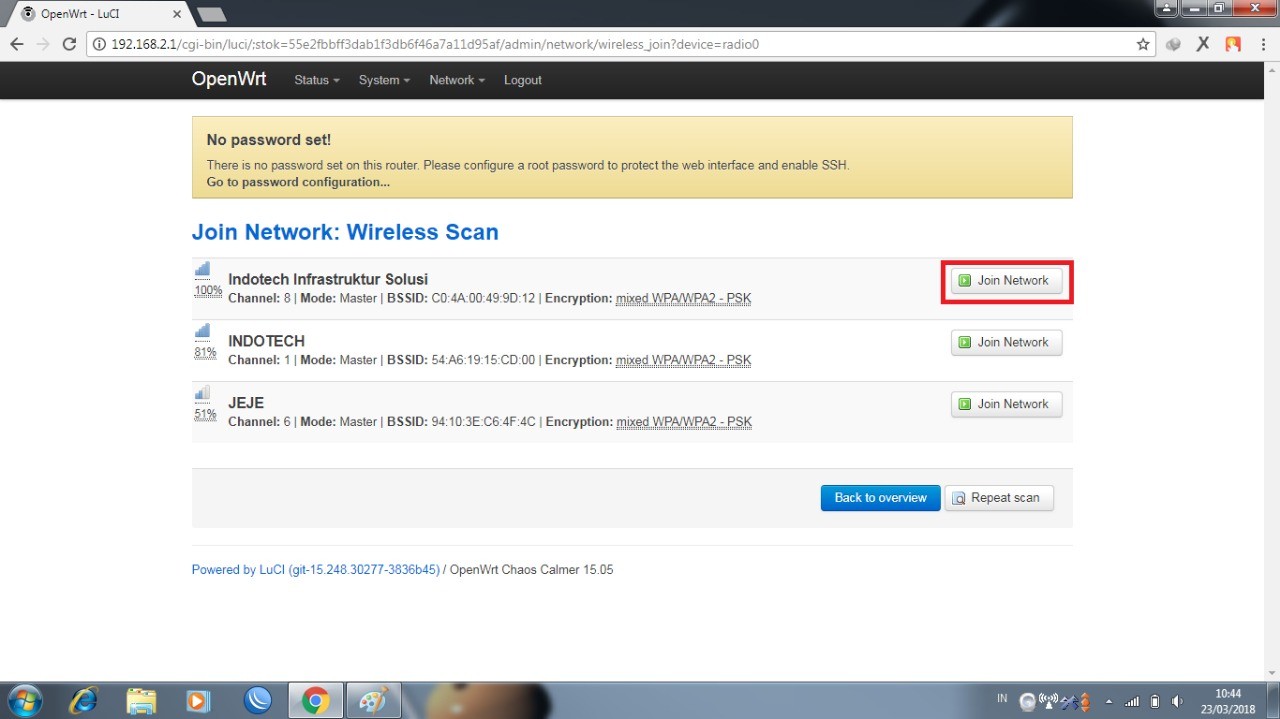Click the 51% signal label
Screen dimensions: 1280x719
tap(205, 415)
